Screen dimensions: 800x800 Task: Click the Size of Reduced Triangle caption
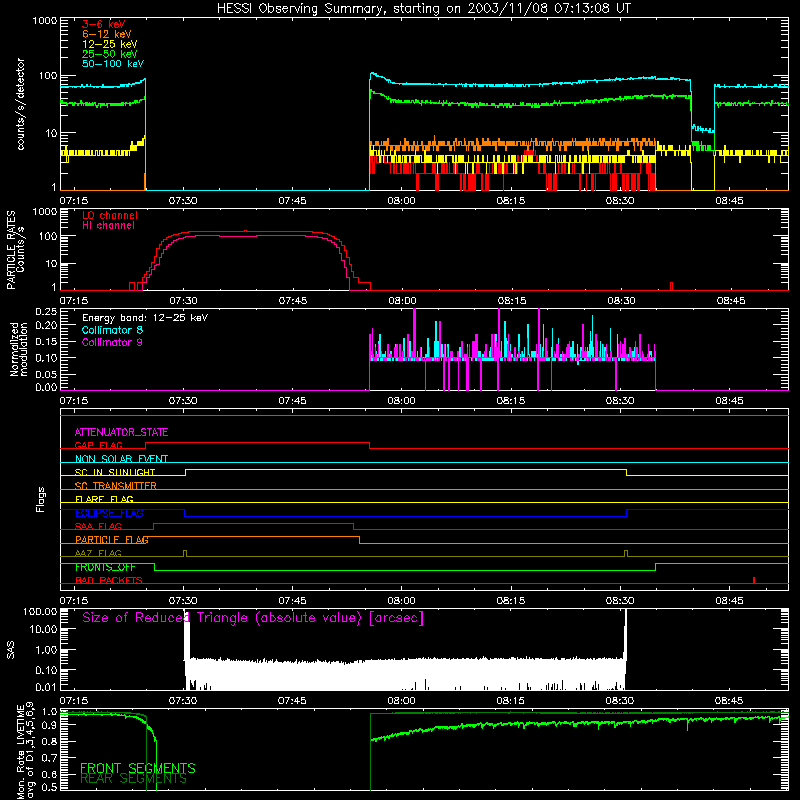tap(253, 618)
